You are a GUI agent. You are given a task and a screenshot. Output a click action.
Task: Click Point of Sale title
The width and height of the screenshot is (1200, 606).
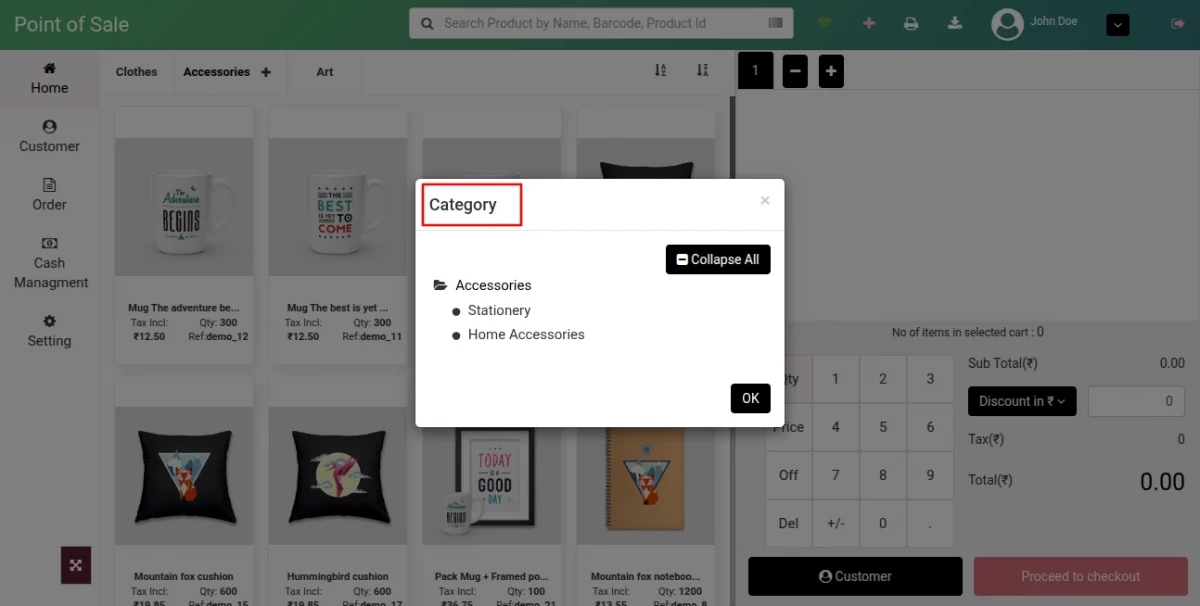point(71,24)
